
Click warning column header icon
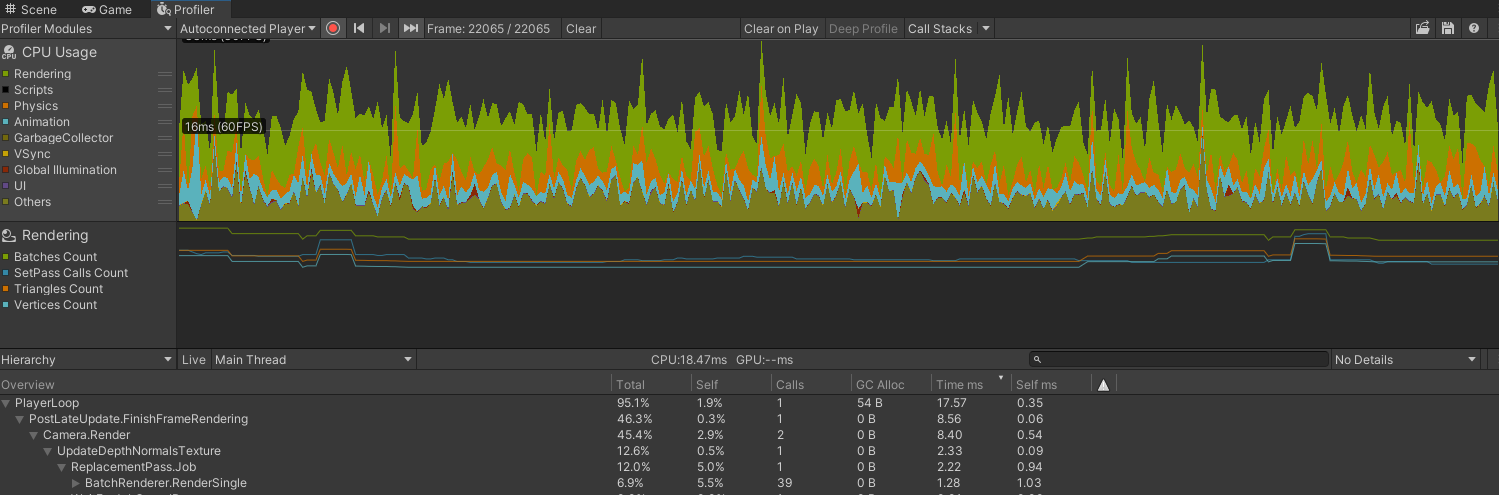(x=1103, y=385)
